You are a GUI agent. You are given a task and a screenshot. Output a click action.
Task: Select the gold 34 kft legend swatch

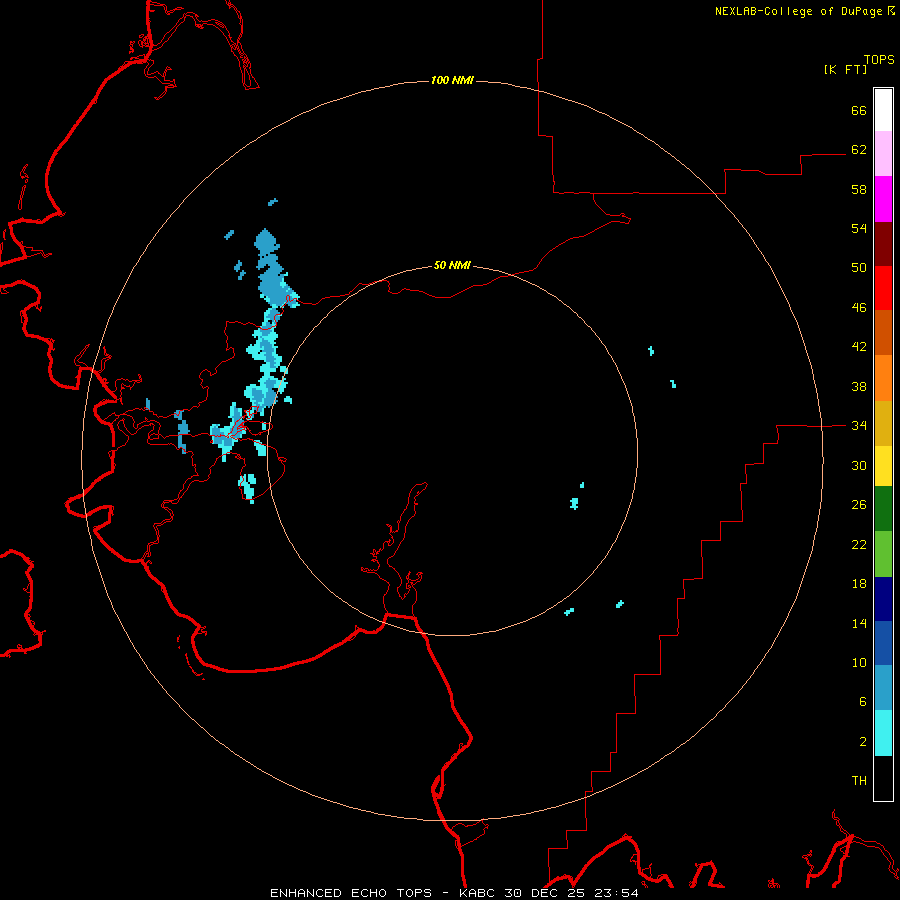(883, 423)
